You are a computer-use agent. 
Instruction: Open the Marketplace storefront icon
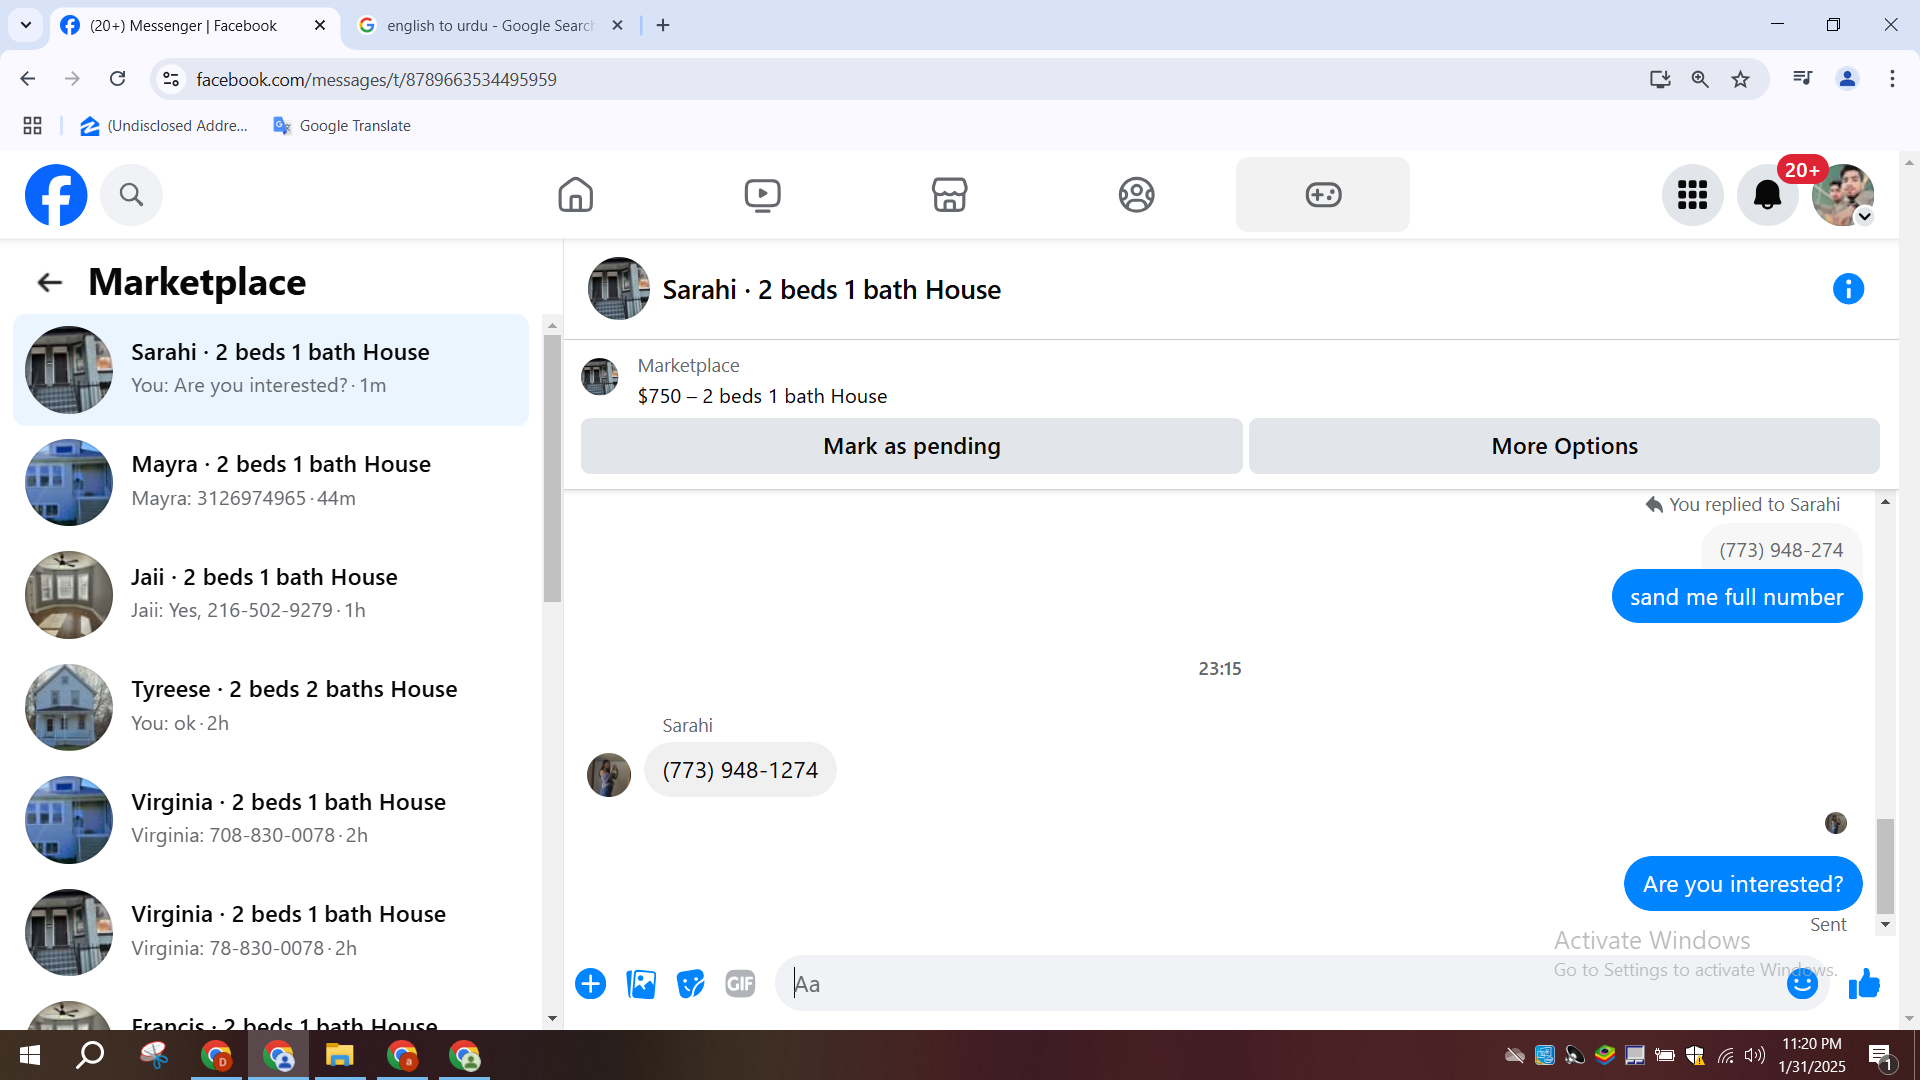pos(949,195)
